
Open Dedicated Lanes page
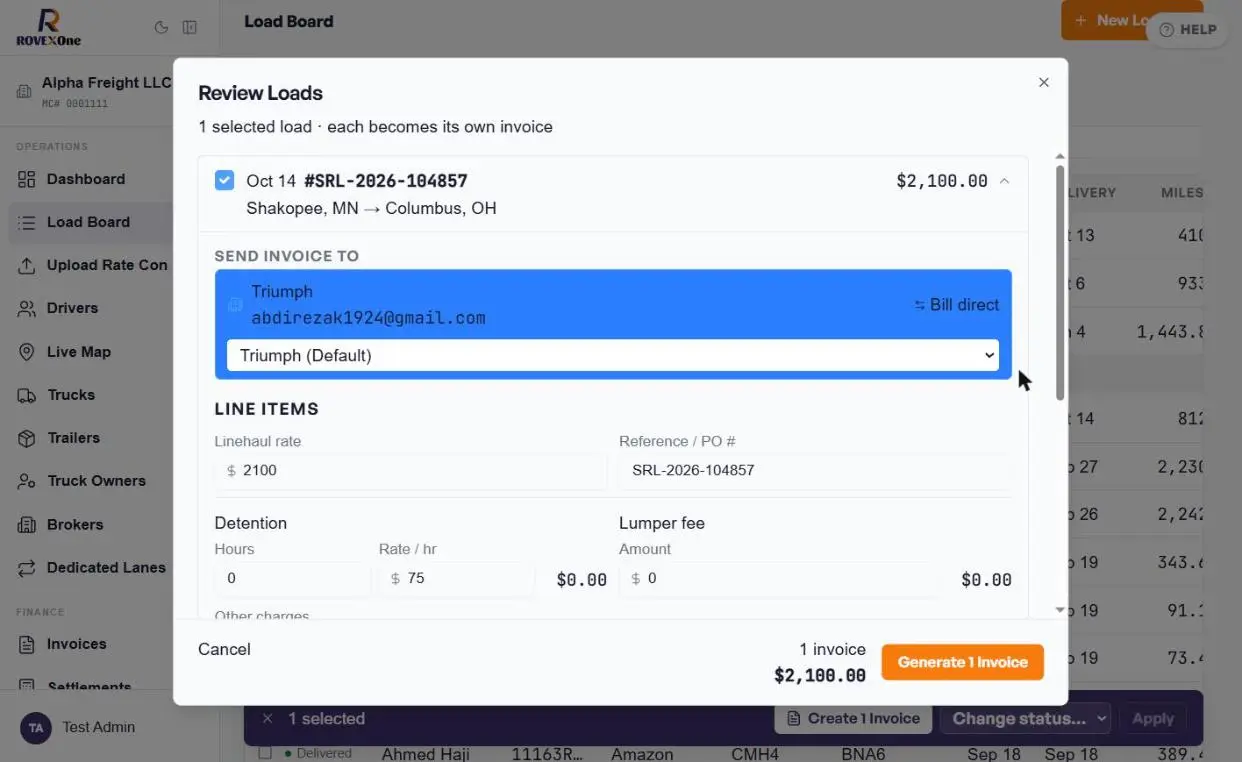(x=106, y=567)
